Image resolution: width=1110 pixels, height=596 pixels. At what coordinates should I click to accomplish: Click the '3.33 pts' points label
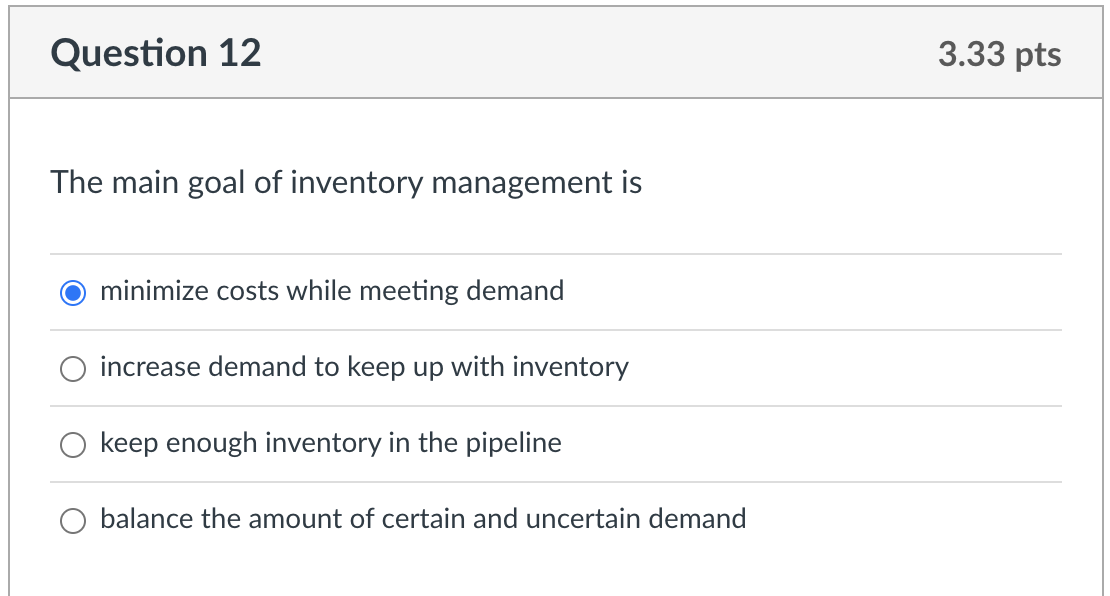1000,55
